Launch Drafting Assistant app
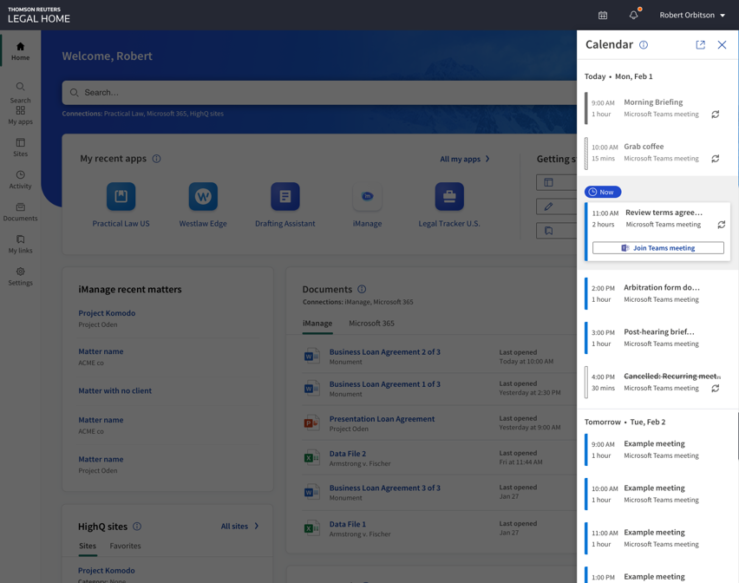 [285, 205]
